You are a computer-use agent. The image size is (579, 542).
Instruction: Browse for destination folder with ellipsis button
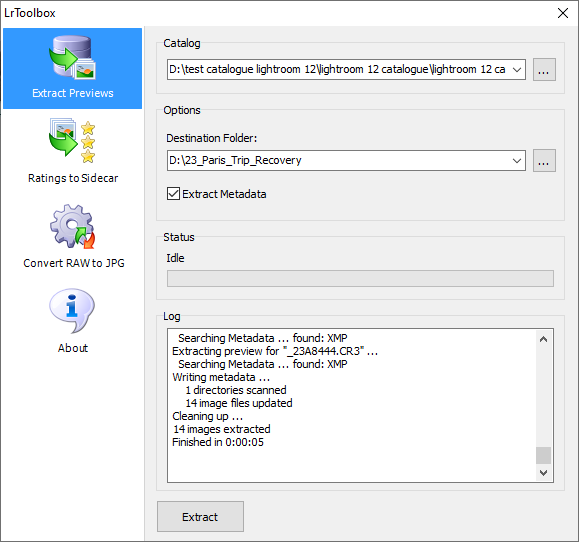[x=544, y=161]
